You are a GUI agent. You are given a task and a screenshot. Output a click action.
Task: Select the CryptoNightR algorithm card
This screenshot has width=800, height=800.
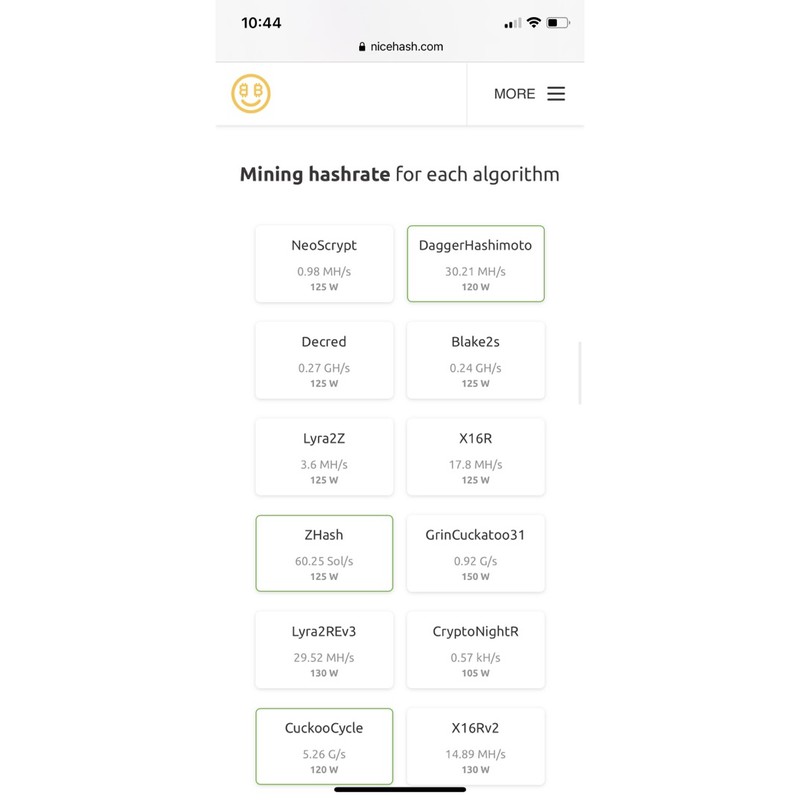(x=475, y=650)
